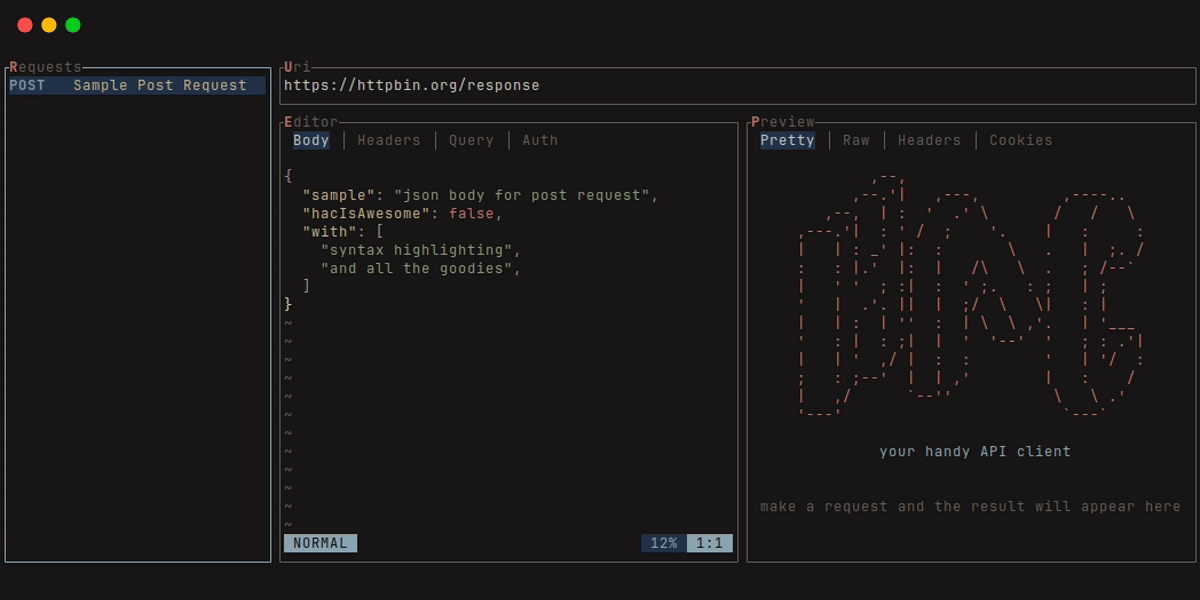Open the Editor Headers tab
The image size is (1200, 600).
pyautogui.click(x=389, y=141)
